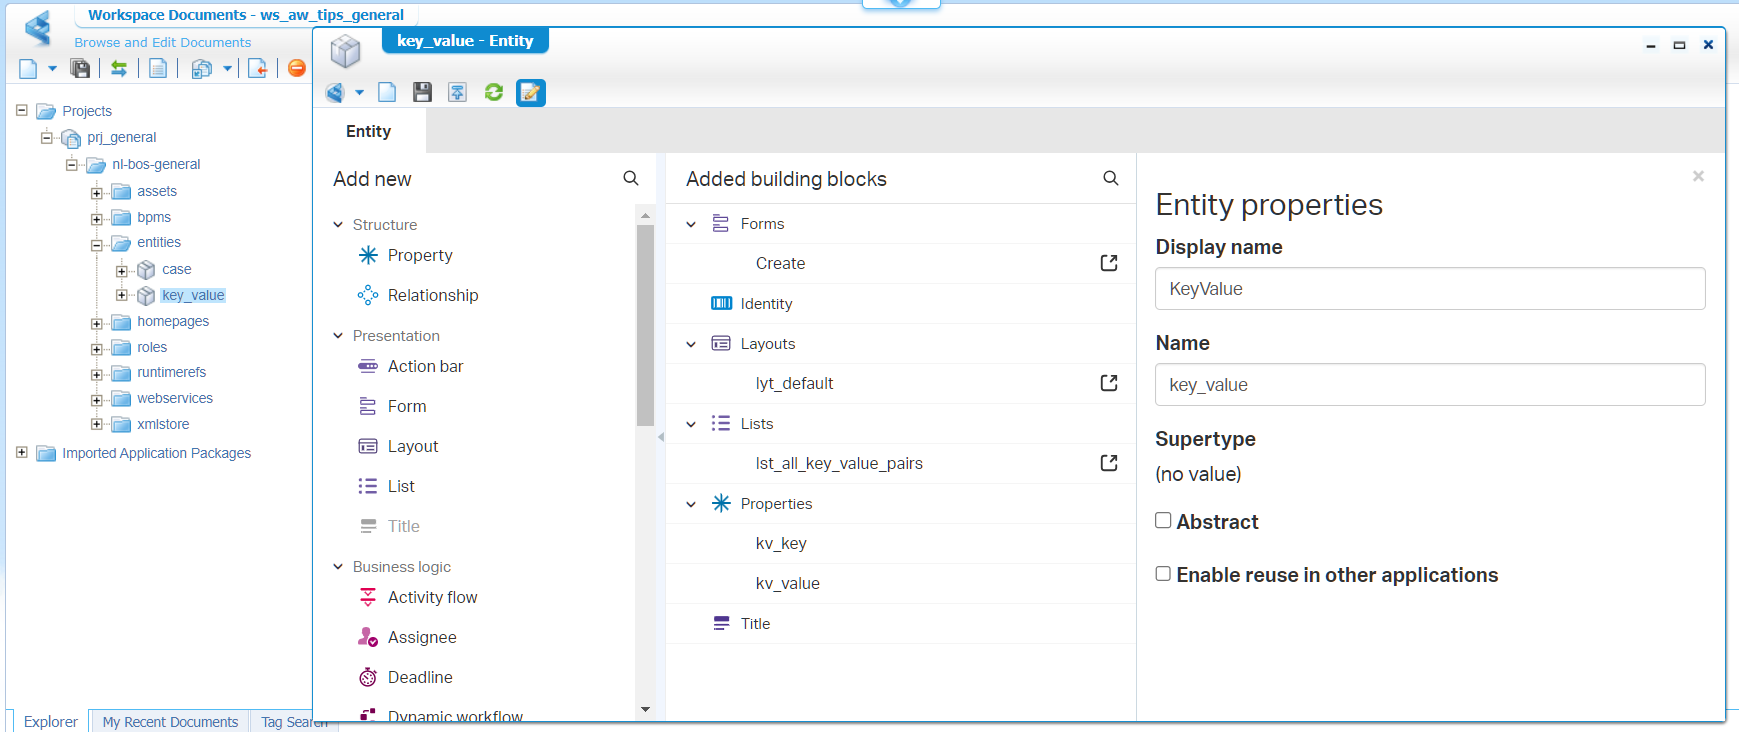
Task: Click the Display name input field
Action: [1429, 289]
